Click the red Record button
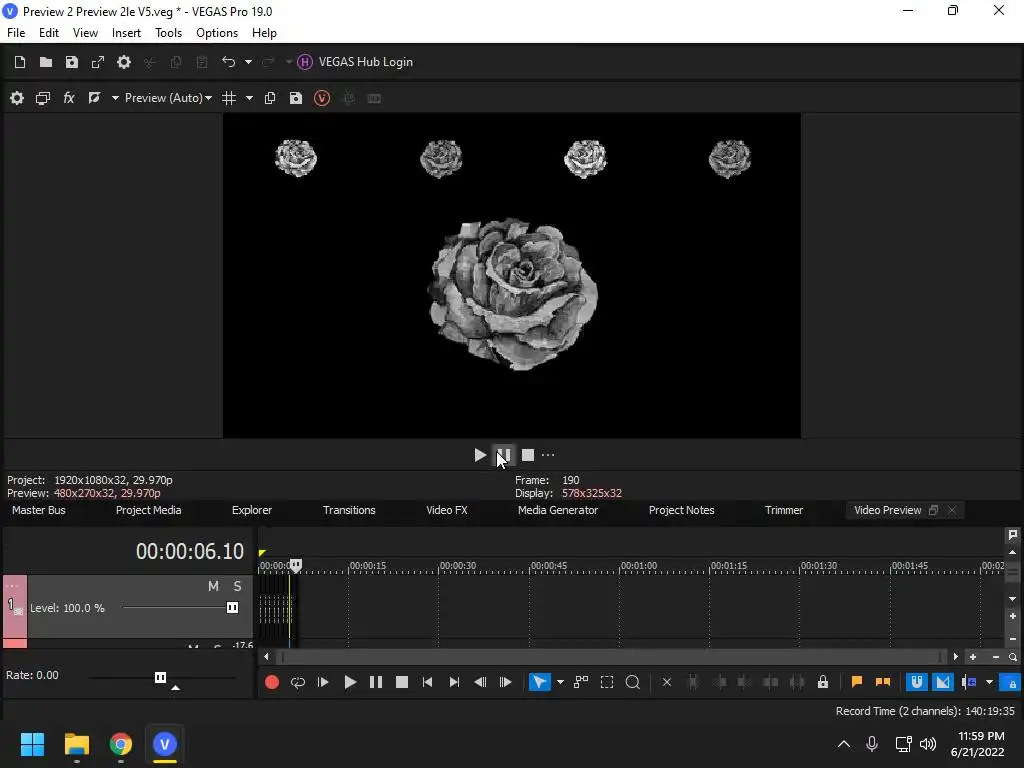Screen dimensions: 1024x768 pos(272,682)
